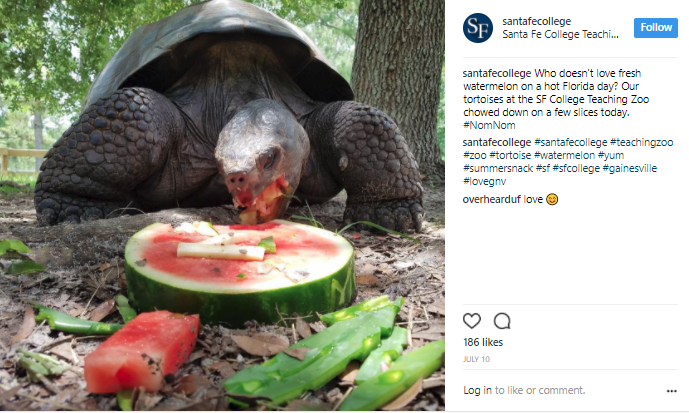This screenshot has width=689, height=413.
Task: Open the #summersnack hashtag
Action: [498, 168]
